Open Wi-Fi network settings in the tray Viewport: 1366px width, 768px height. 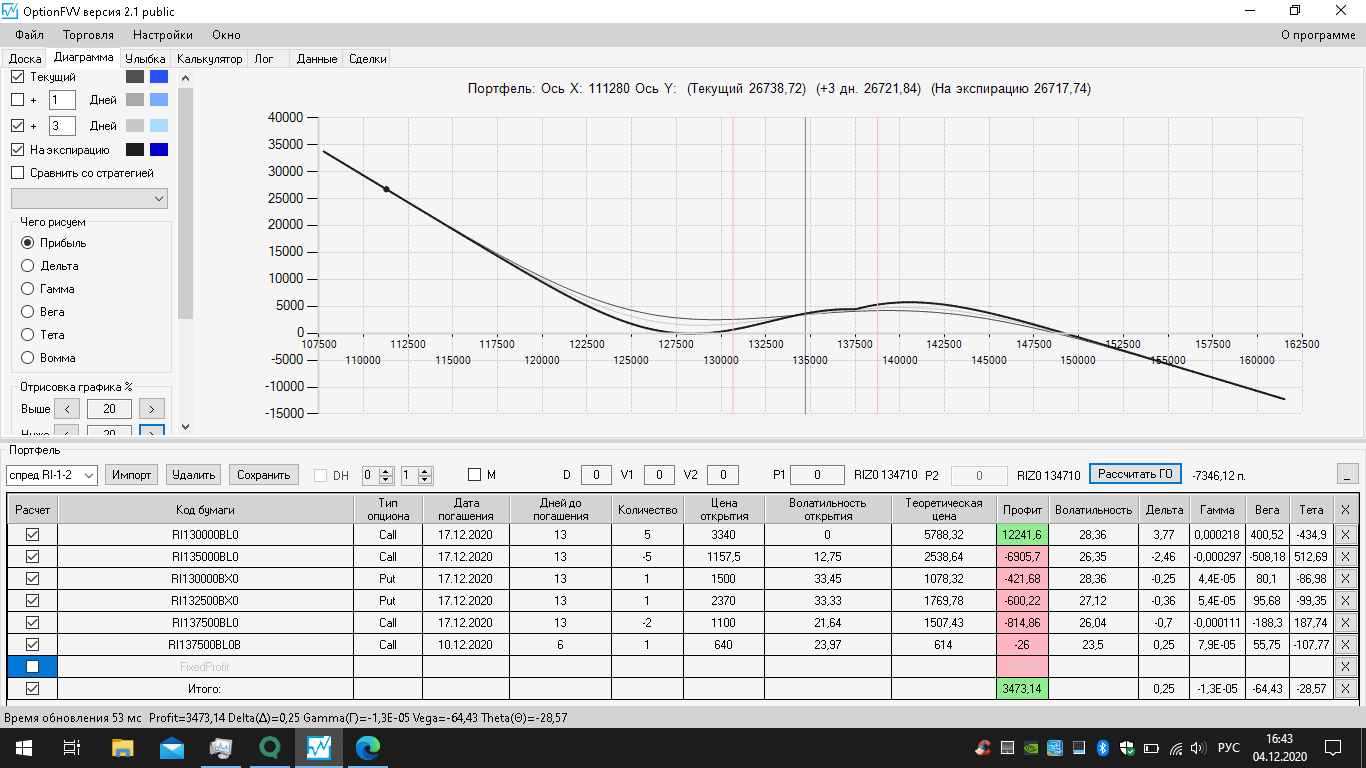click(x=1174, y=748)
